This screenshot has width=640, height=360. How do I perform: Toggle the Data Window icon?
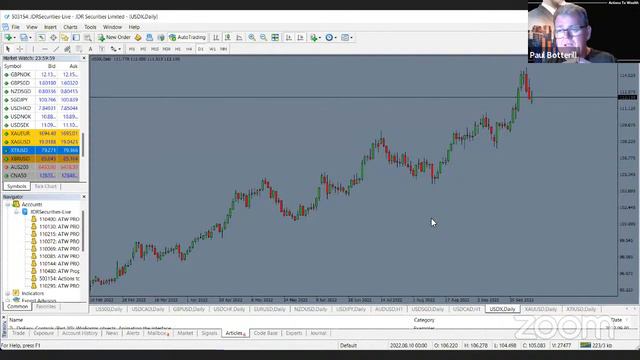[53, 38]
